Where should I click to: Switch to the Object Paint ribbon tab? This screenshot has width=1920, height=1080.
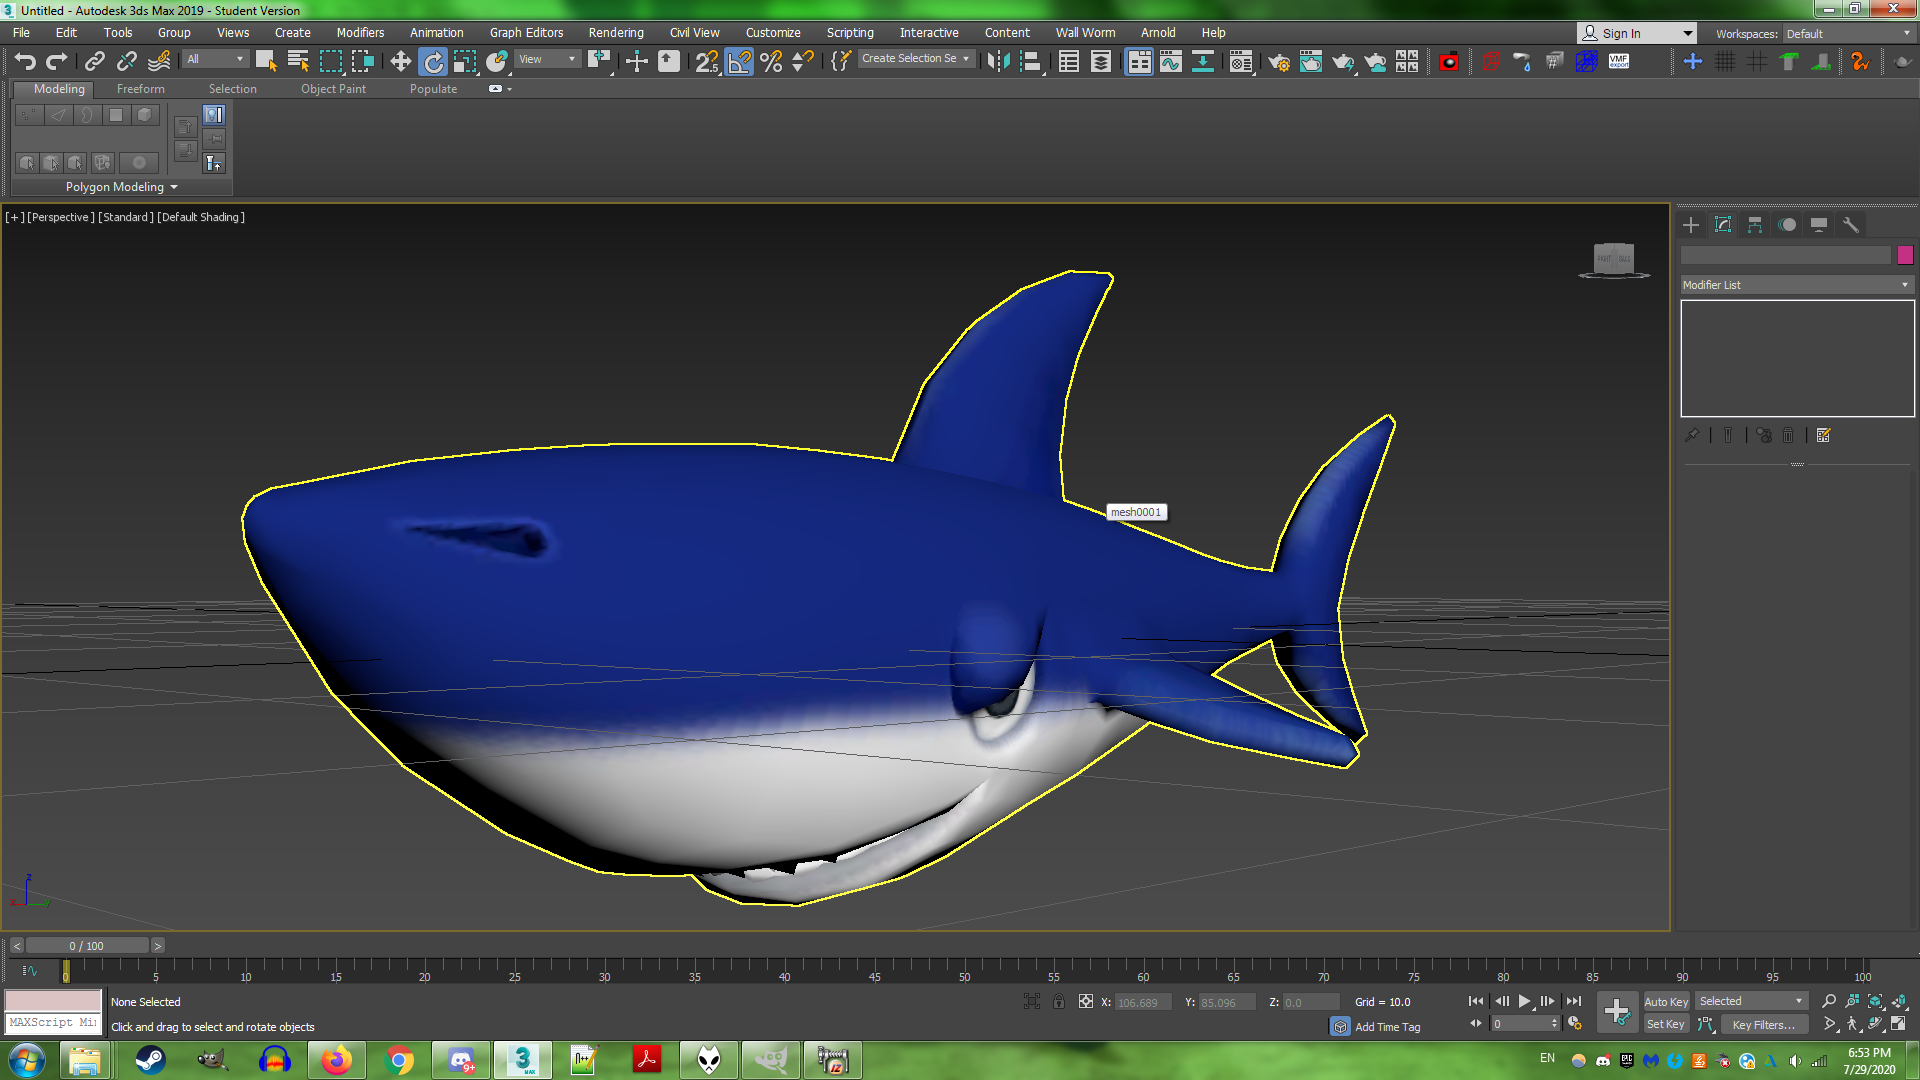[333, 89]
